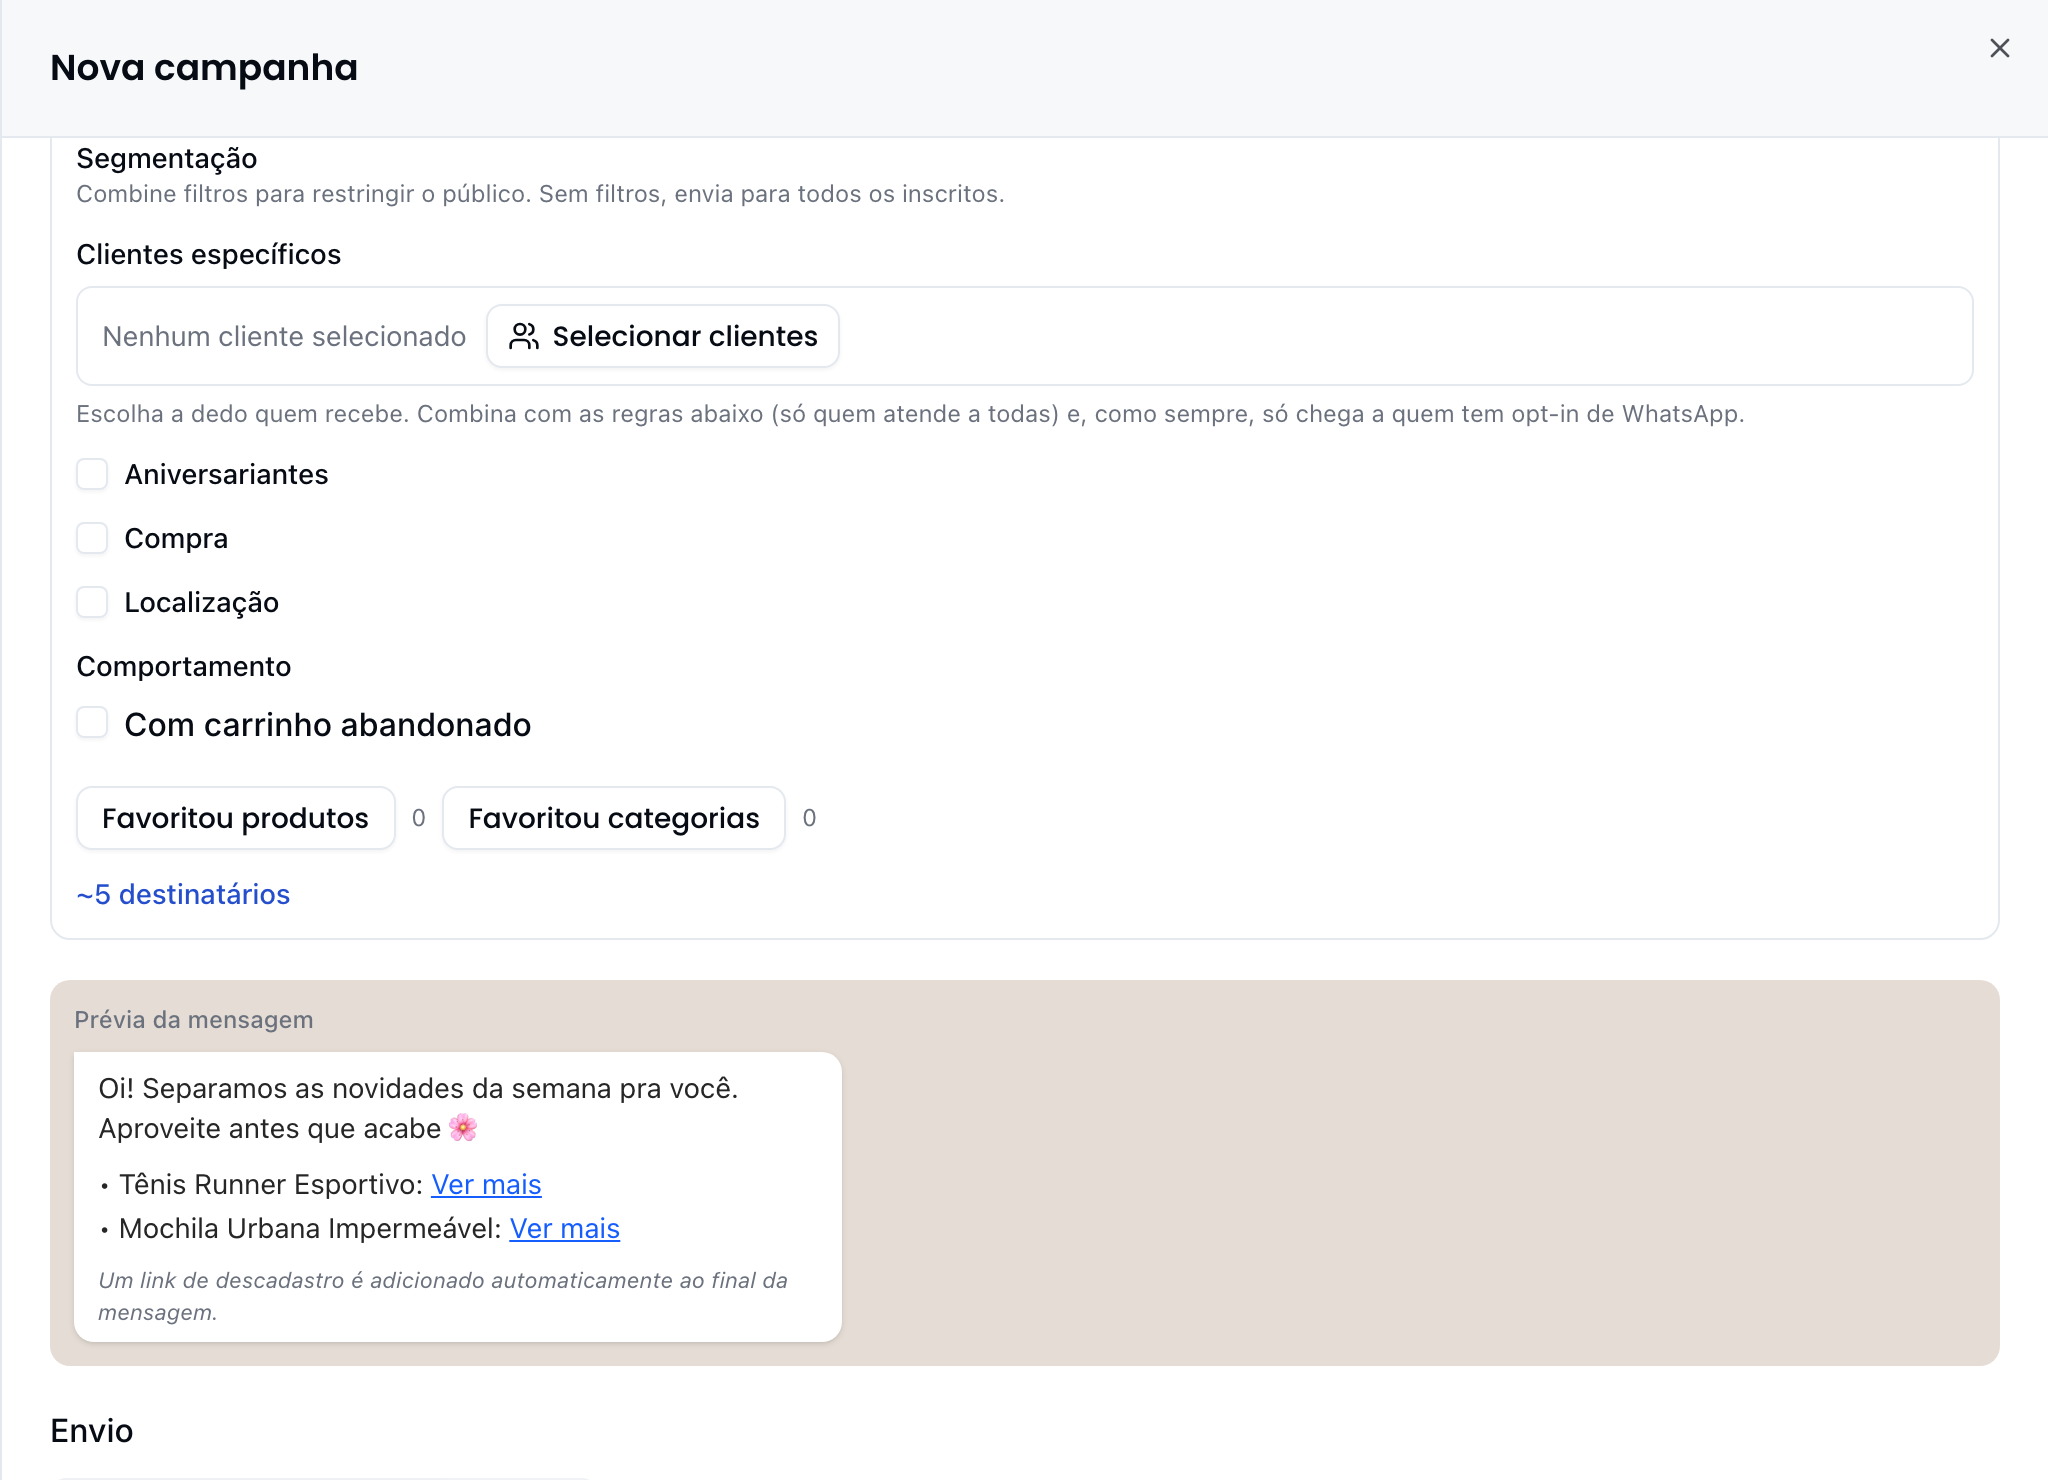Click Ver mais for Mochila Urbana Impermeável
Image resolution: width=2048 pixels, height=1480 pixels.
tap(565, 1229)
